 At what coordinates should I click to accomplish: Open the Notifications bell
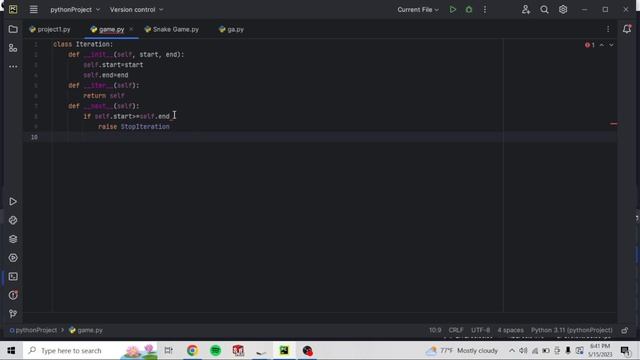[x=627, y=29]
